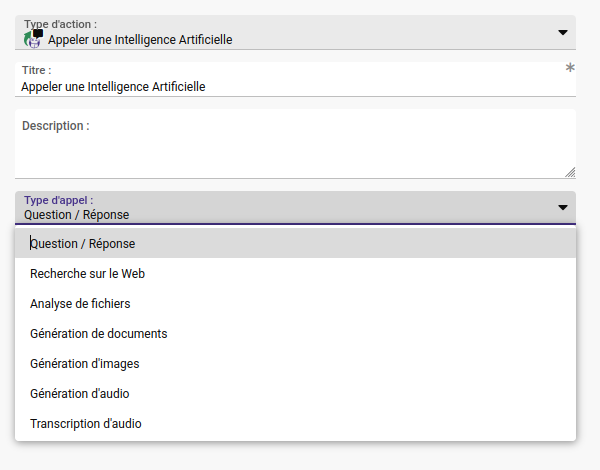Click the Type d'action label
The width and height of the screenshot is (600, 470).
(x=60, y=24)
